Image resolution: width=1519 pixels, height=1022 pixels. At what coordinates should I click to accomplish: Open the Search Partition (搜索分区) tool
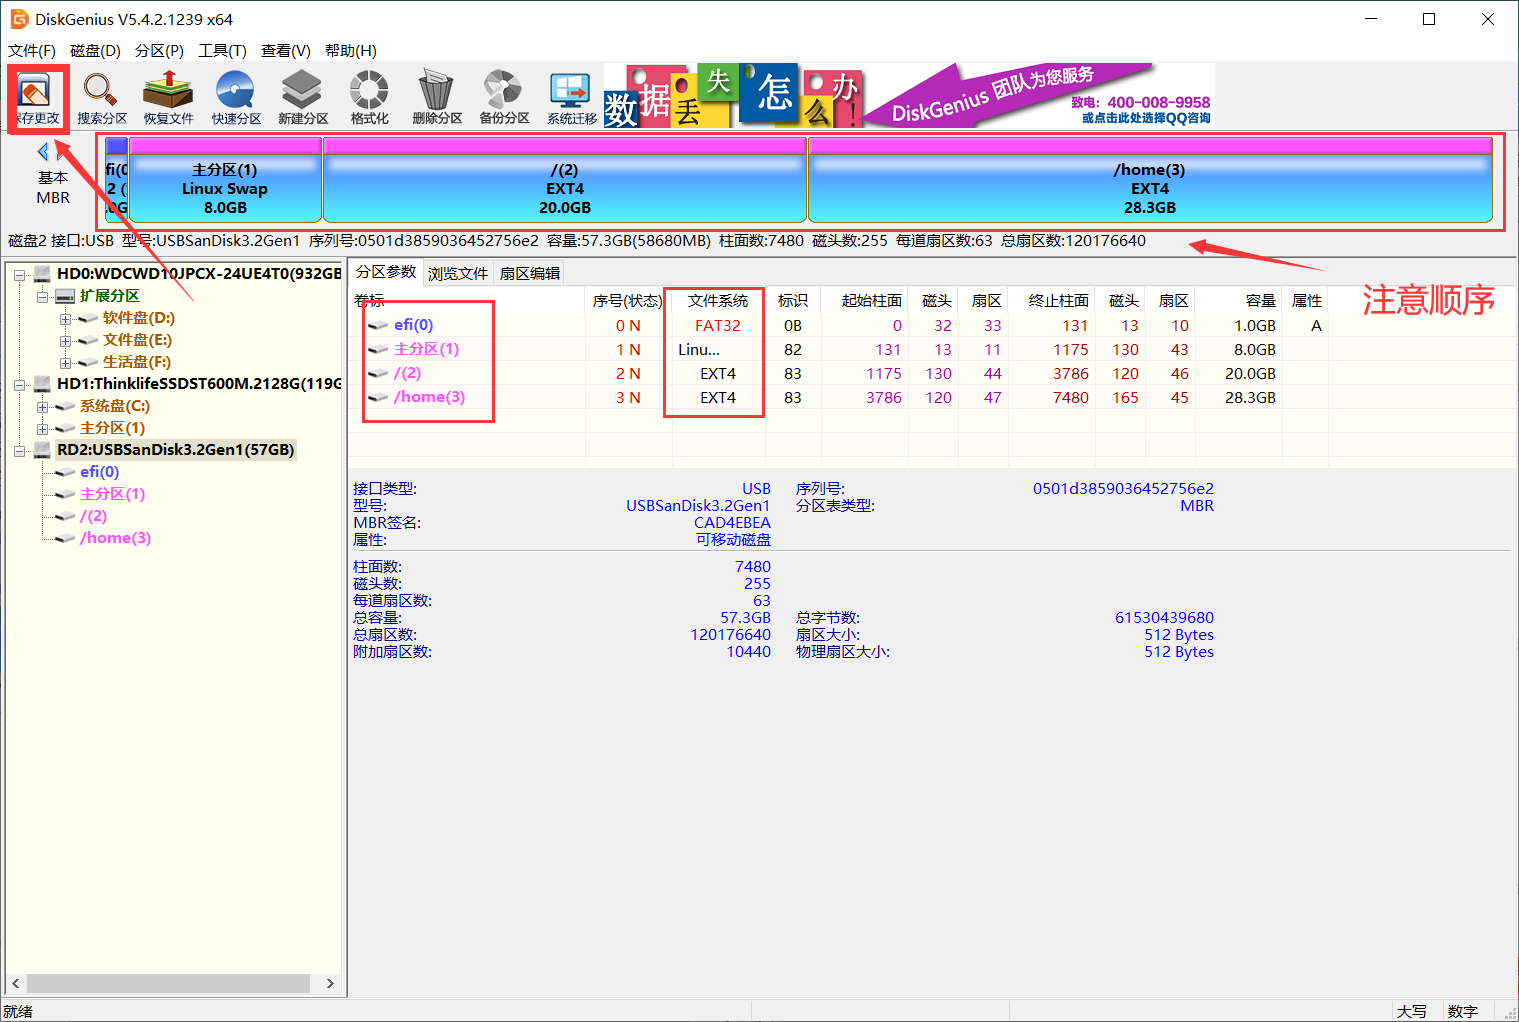pos(102,97)
